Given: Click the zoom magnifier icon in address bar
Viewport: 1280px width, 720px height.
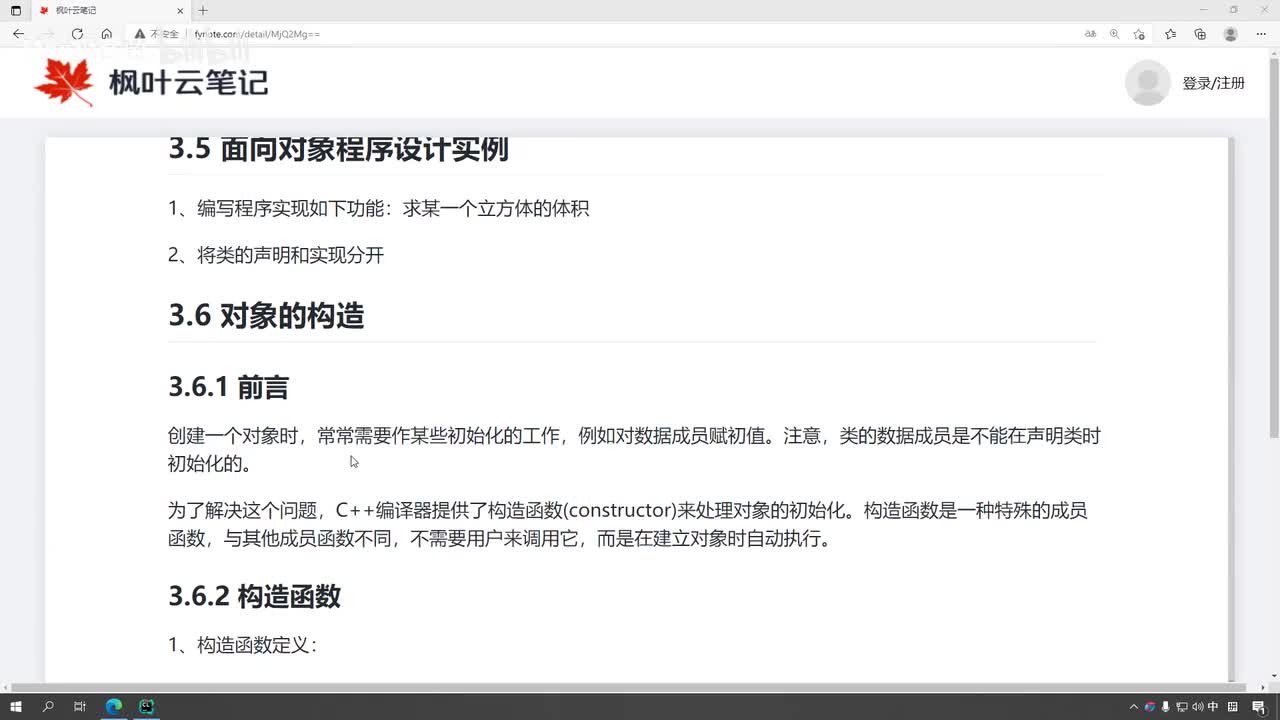Looking at the screenshot, I should click(x=1114, y=34).
